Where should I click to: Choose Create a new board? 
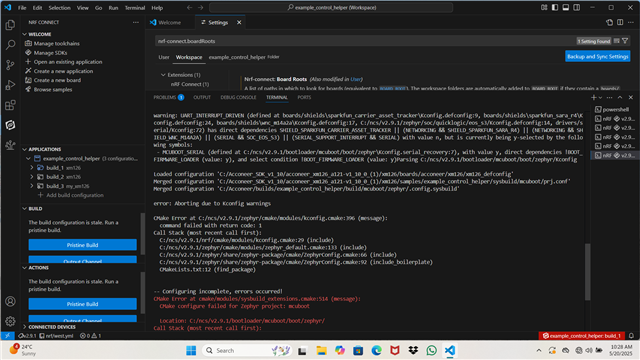coord(57,80)
